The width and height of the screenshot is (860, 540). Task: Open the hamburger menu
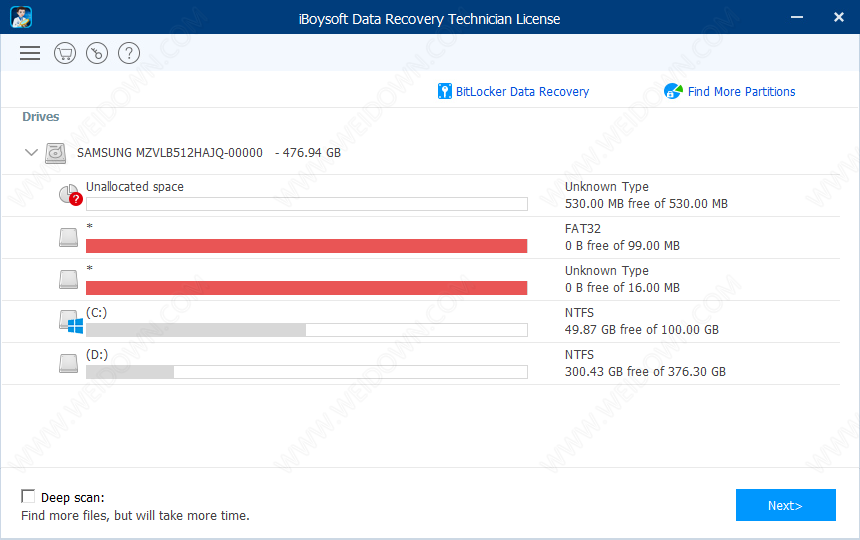pyautogui.click(x=30, y=53)
